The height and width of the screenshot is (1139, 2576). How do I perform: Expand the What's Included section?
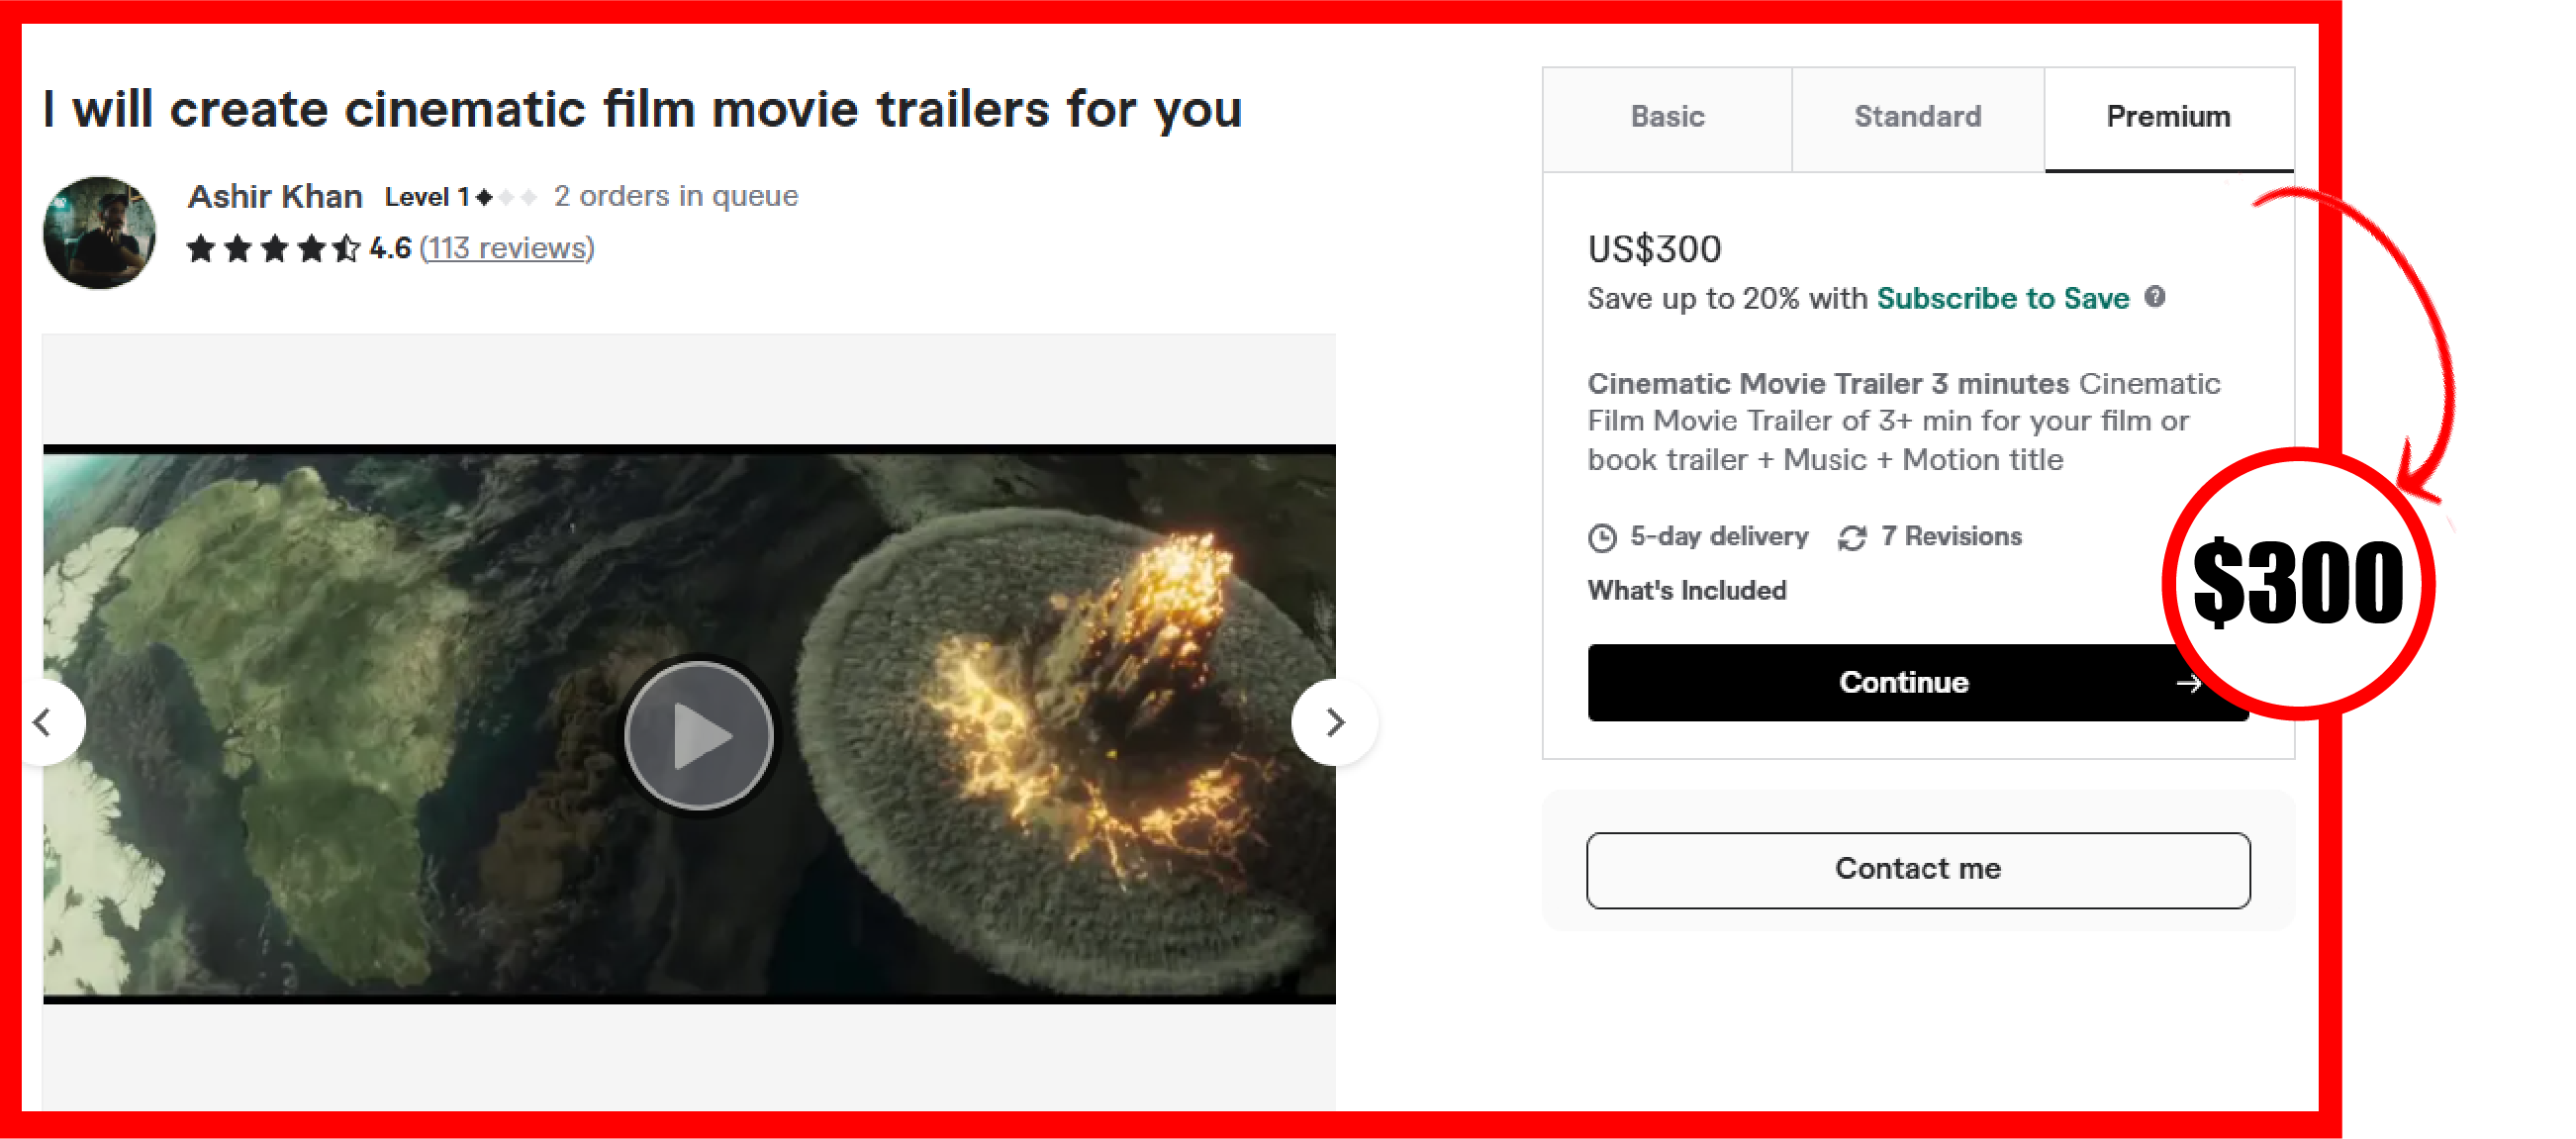pos(1687,590)
